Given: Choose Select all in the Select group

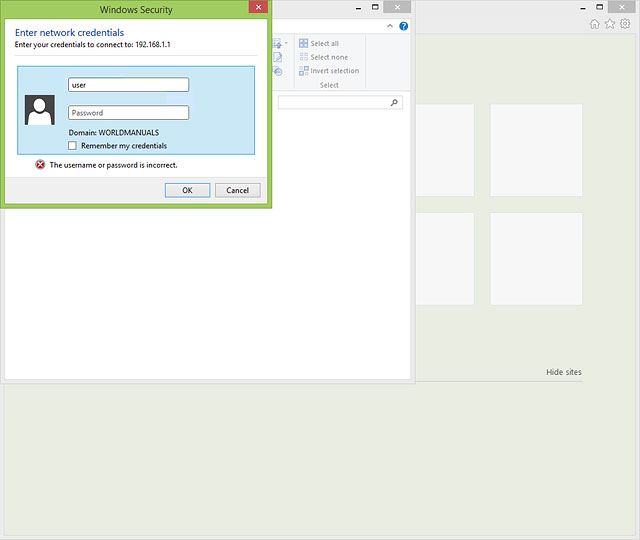Looking at the screenshot, I should tap(324, 43).
